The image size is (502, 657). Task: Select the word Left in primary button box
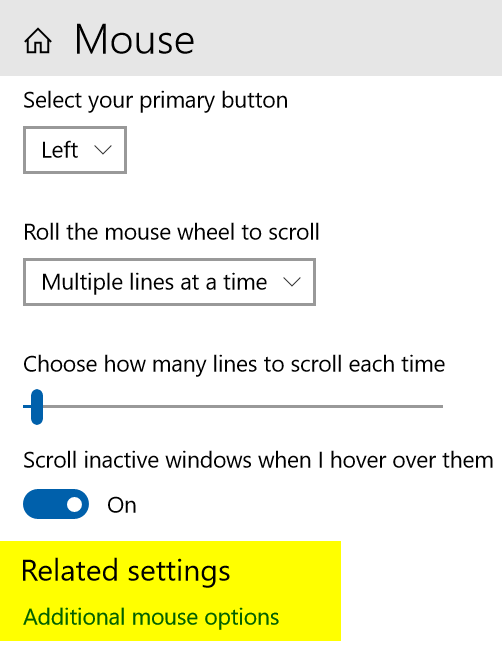tap(60, 150)
